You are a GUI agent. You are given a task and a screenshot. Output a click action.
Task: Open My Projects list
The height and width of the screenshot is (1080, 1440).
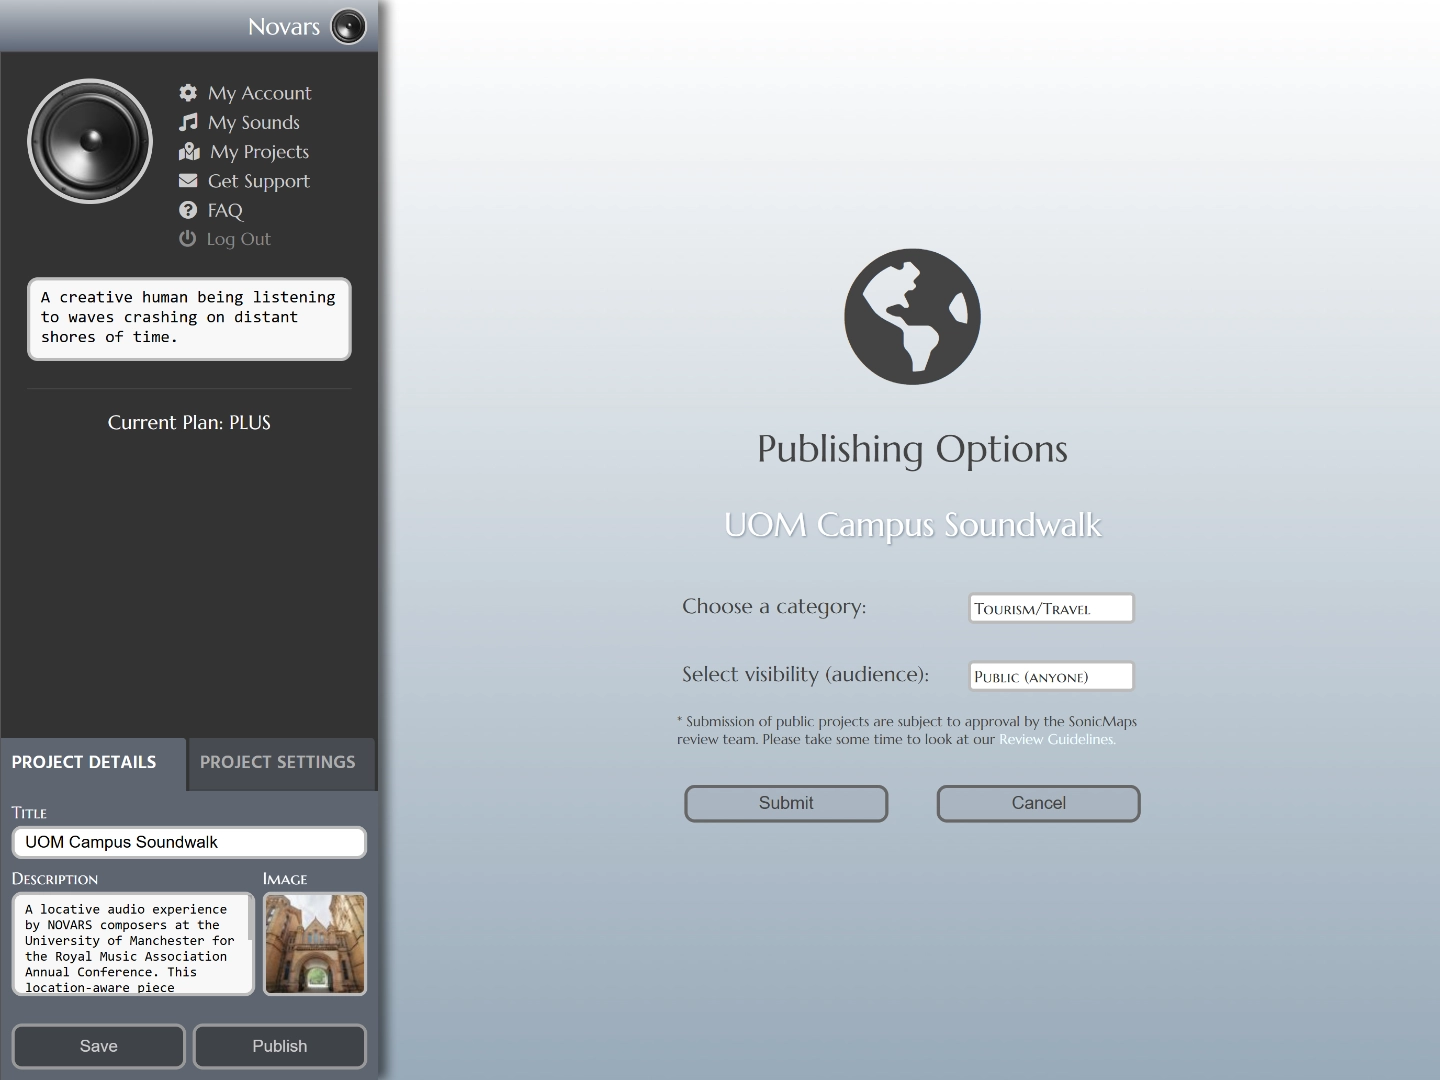(x=259, y=152)
